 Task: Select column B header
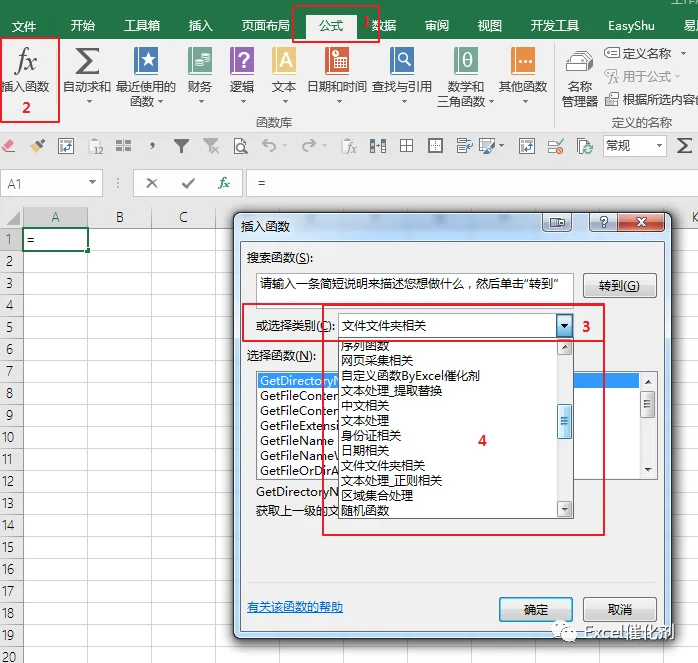pyautogui.click(x=119, y=217)
